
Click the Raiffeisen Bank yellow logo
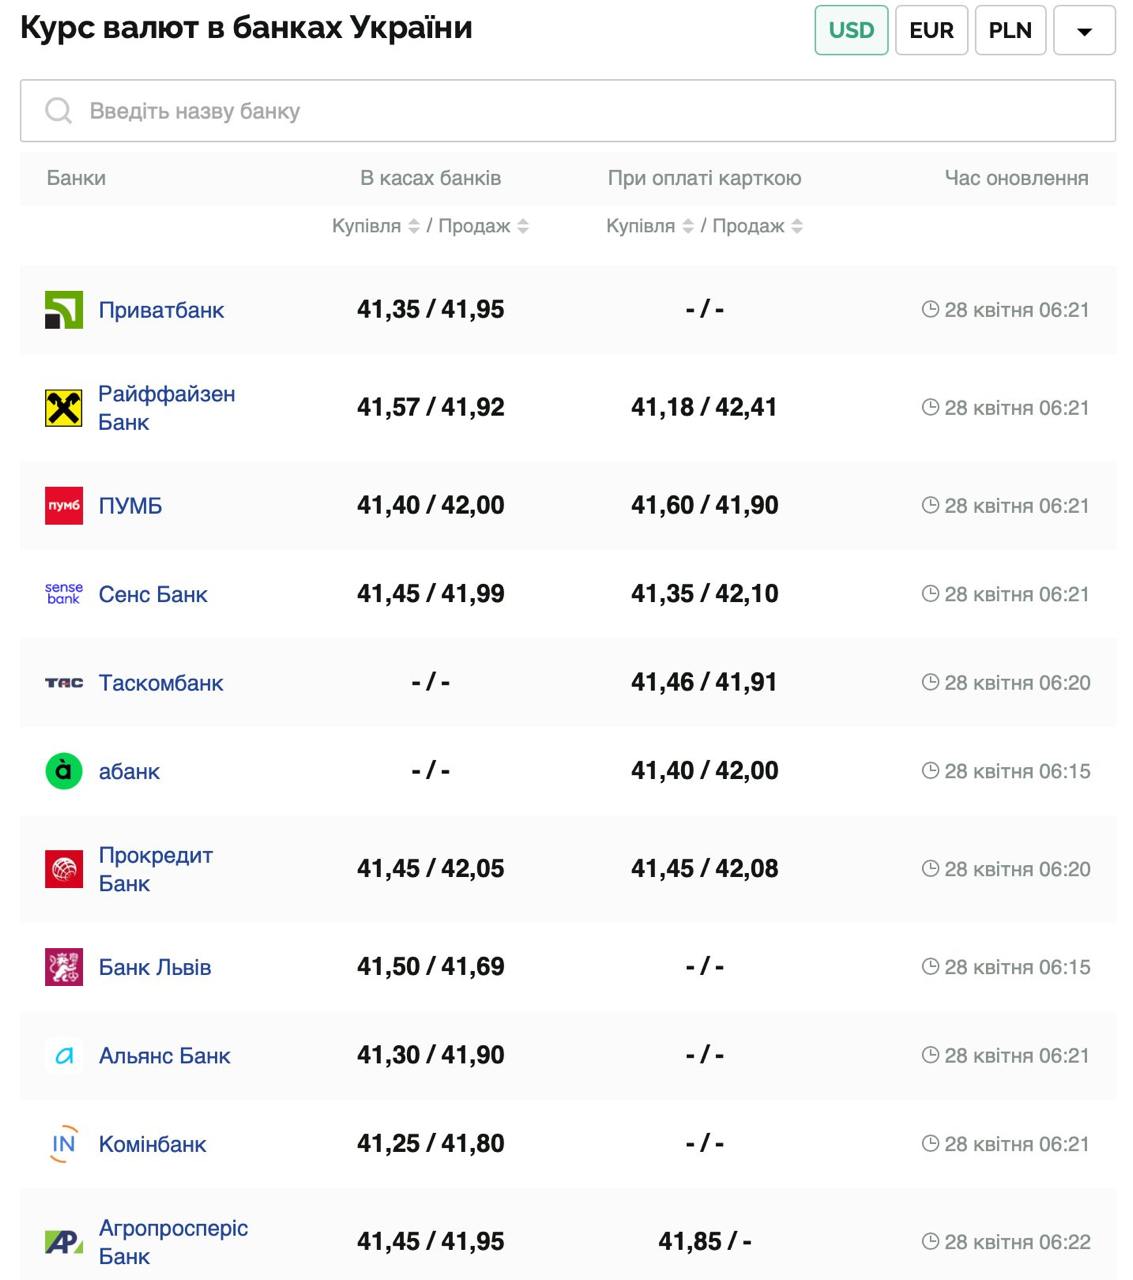click(64, 408)
